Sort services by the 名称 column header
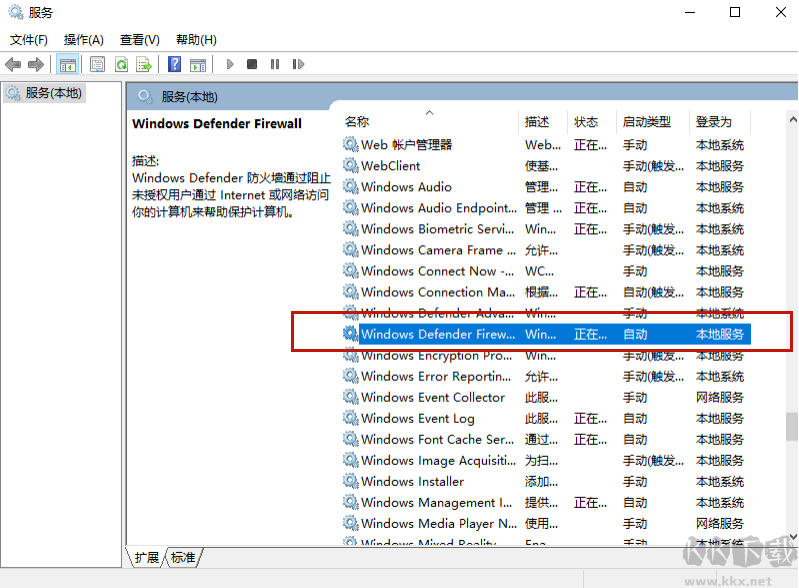 [x=357, y=122]
